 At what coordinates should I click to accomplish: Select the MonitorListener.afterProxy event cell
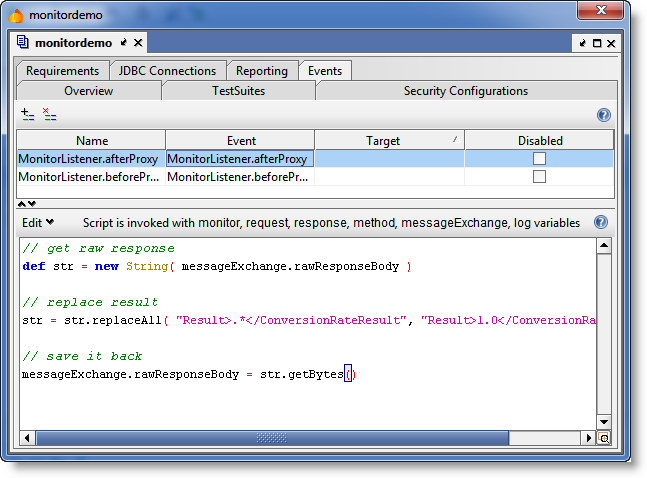point(240,159)
